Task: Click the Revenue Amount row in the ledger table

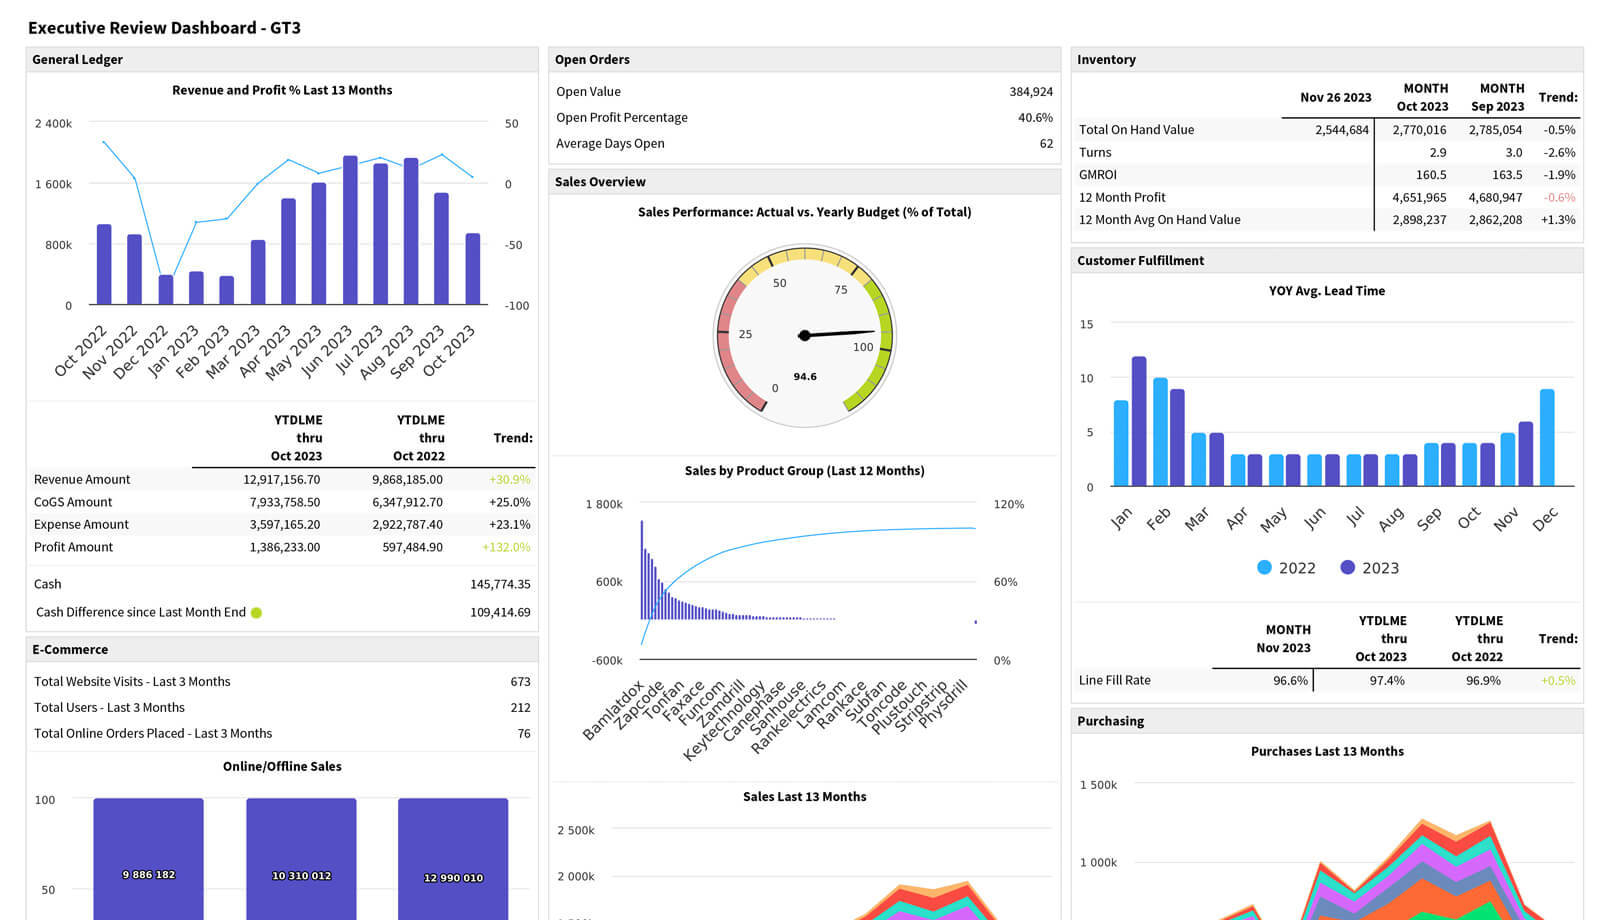Action: [81, 479]
